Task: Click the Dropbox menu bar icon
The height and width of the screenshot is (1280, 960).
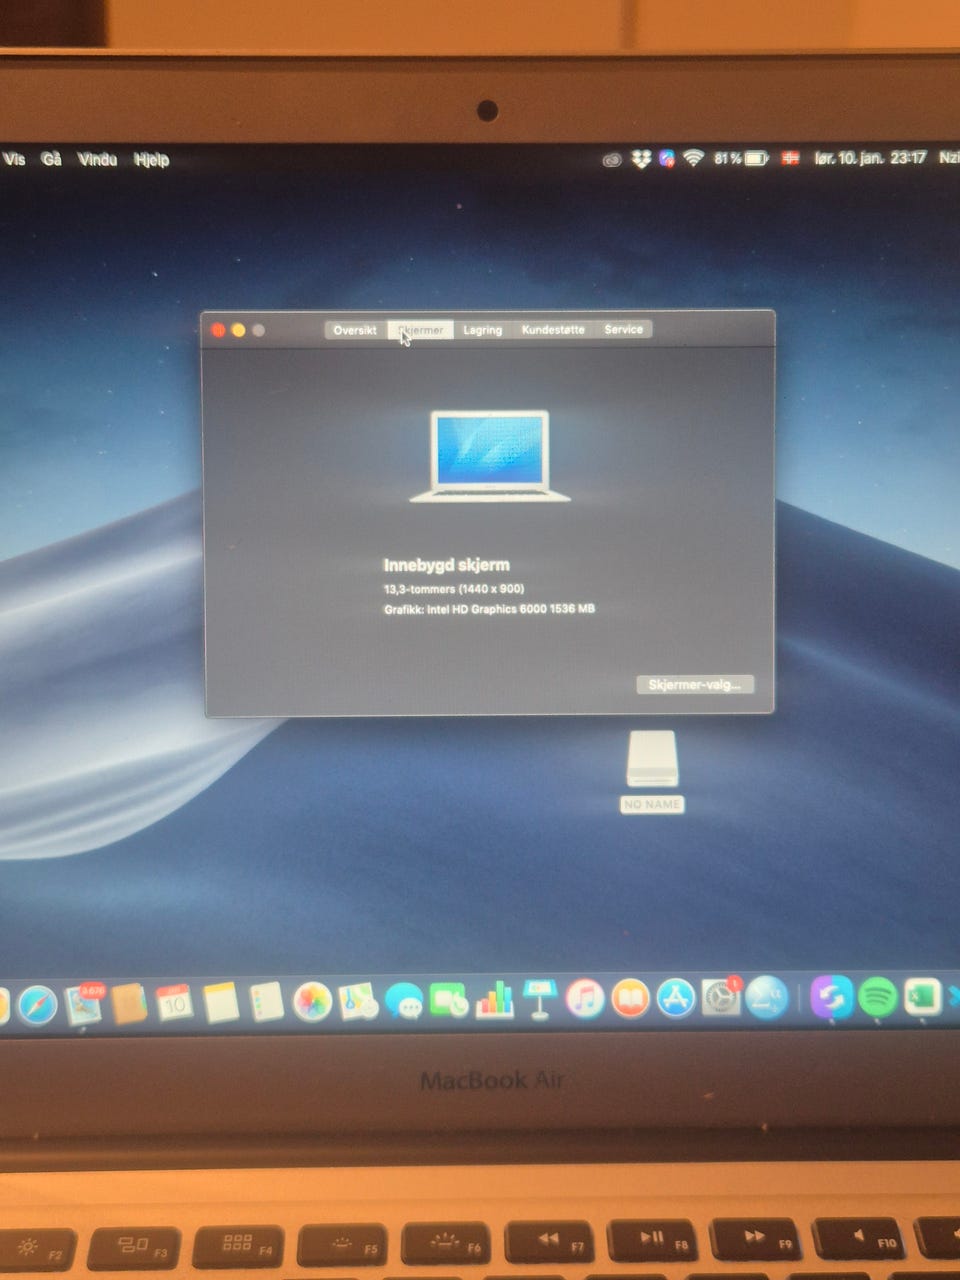Action: (x=641, y=159)
